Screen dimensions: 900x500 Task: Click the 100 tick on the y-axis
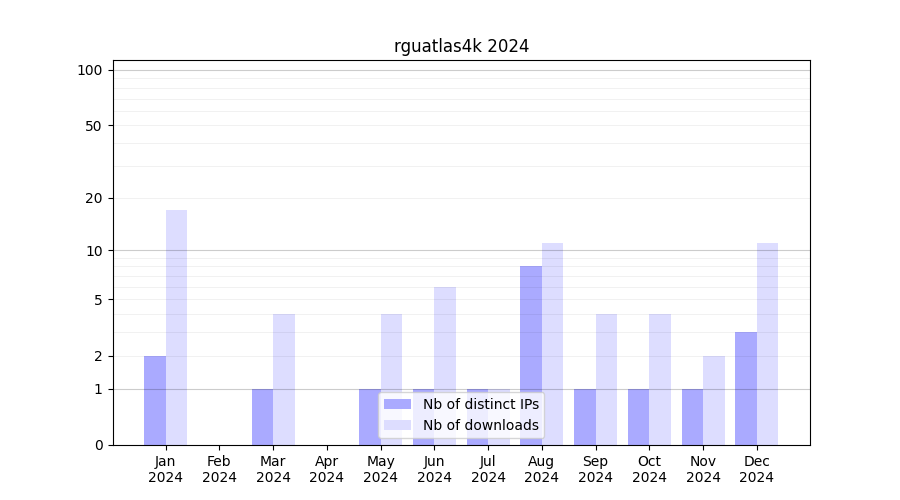pos(90,70)
